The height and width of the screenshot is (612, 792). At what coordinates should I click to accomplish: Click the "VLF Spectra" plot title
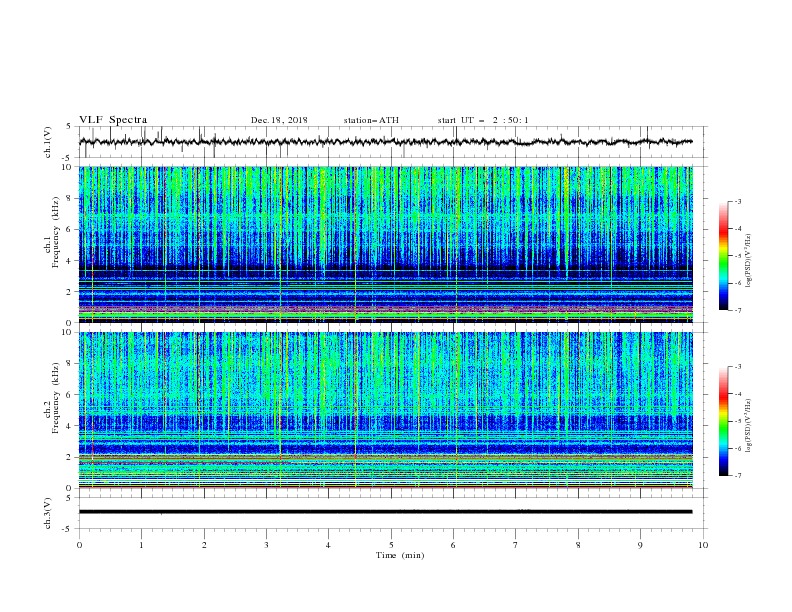tap(113, 120)
